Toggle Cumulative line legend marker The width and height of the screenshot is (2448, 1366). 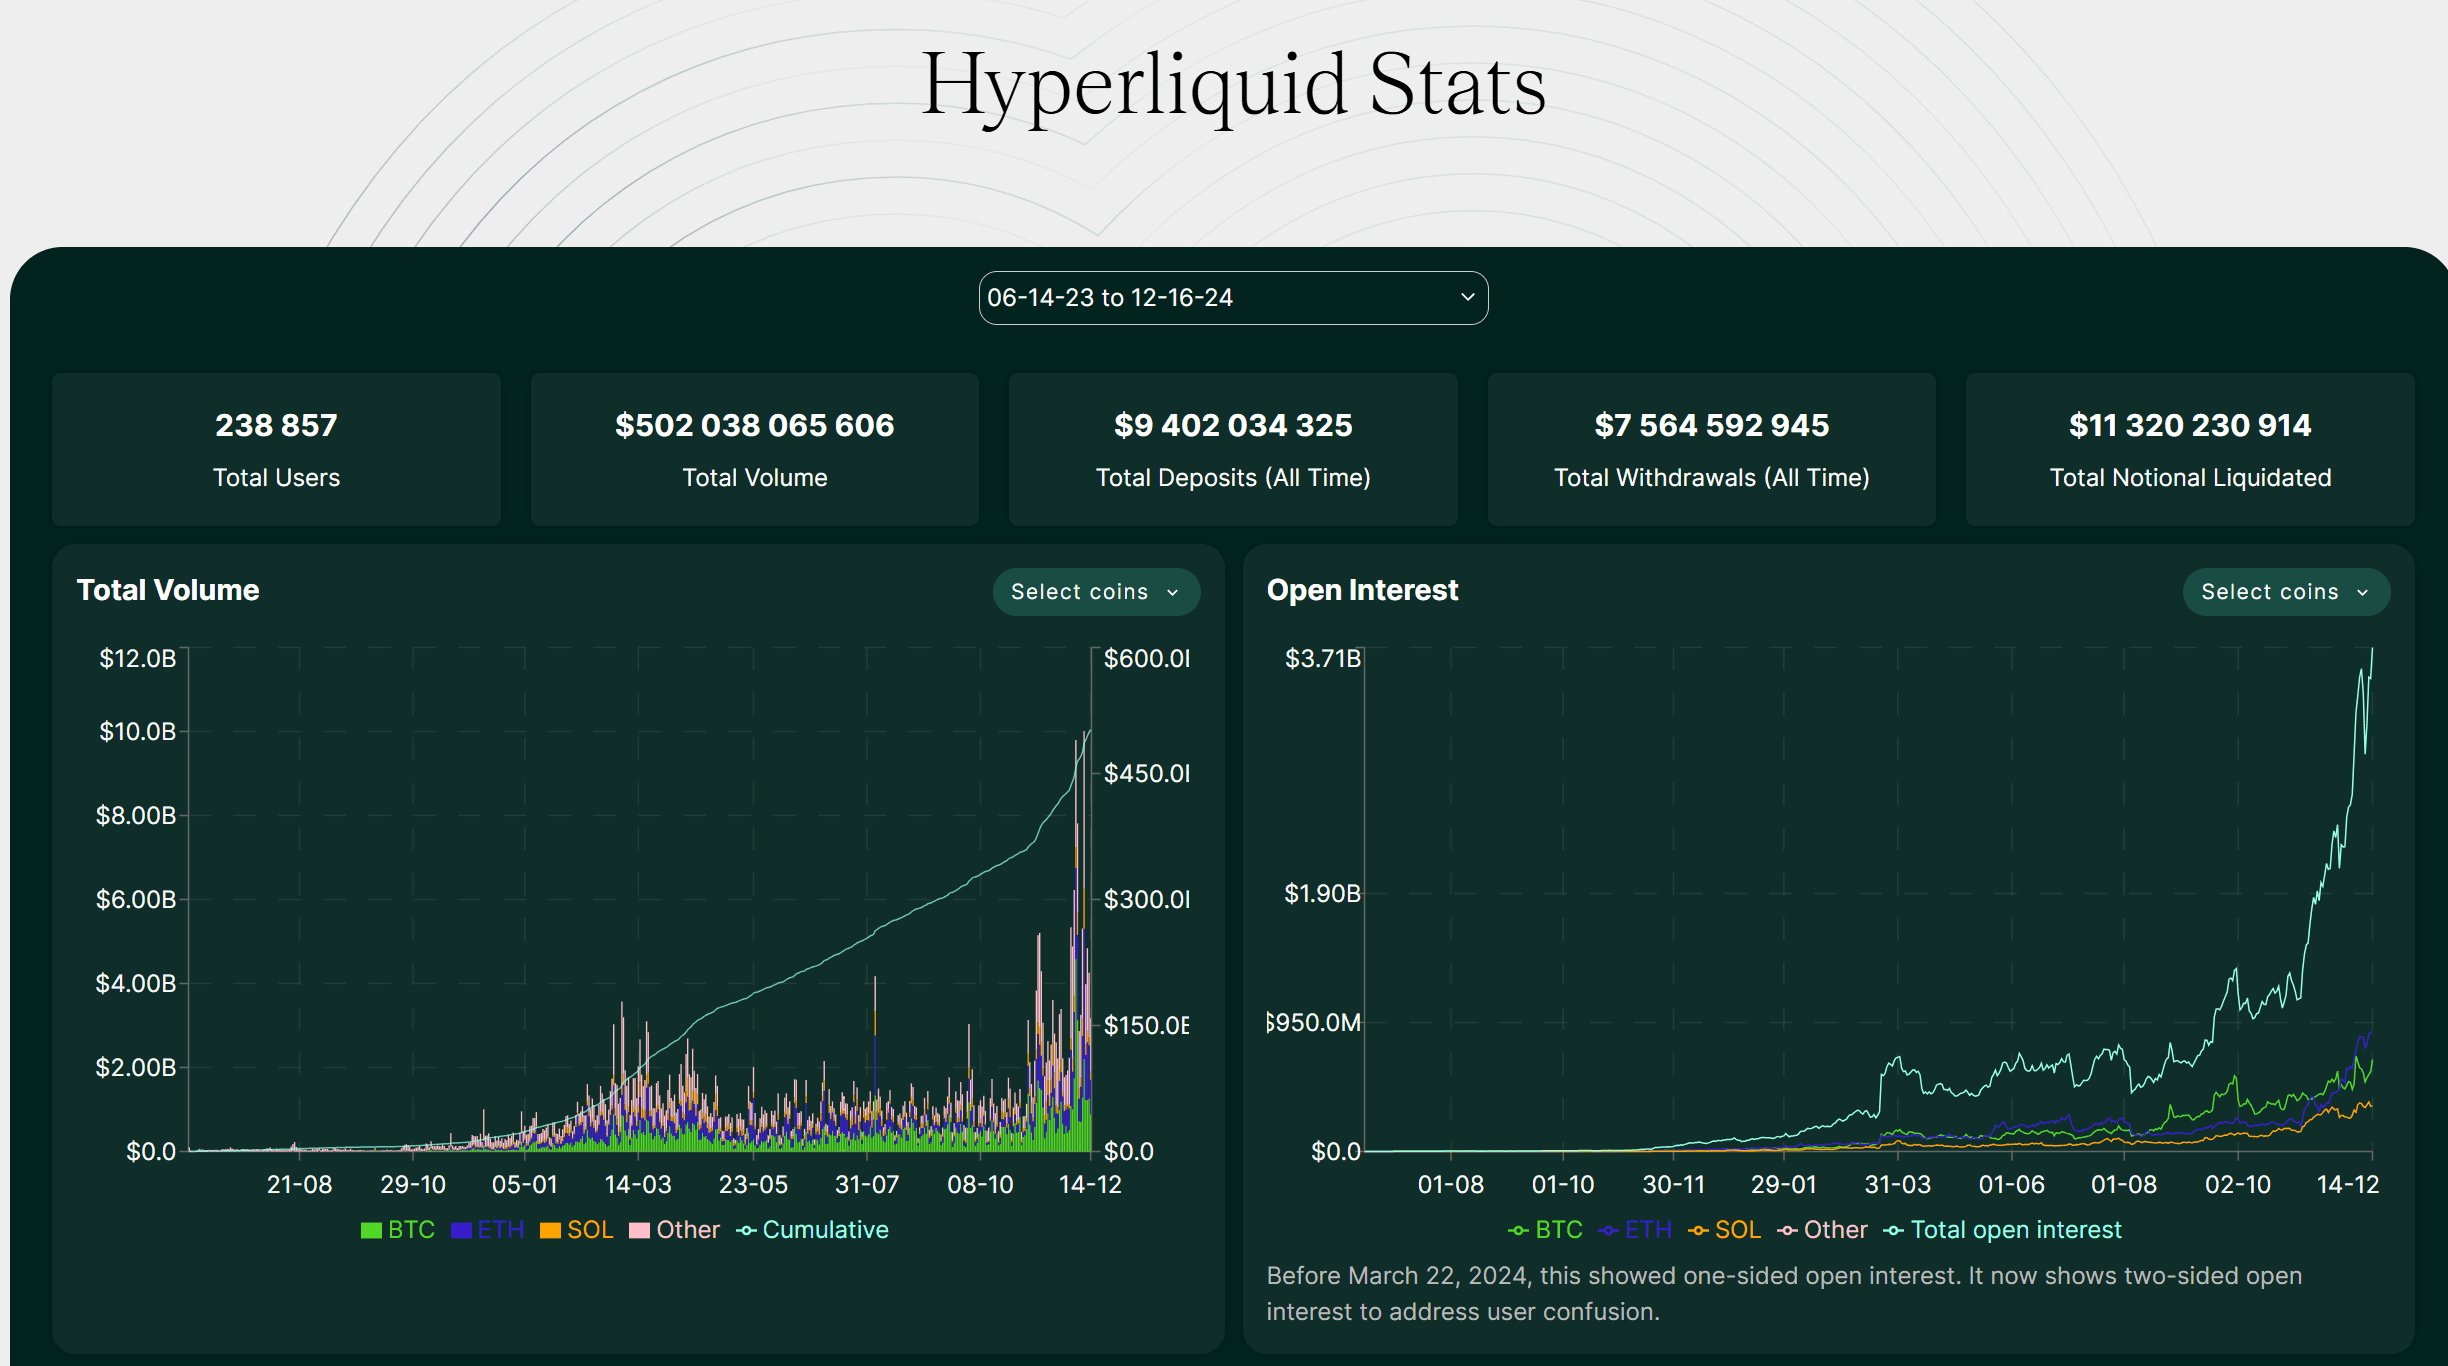coord(747,1230)
